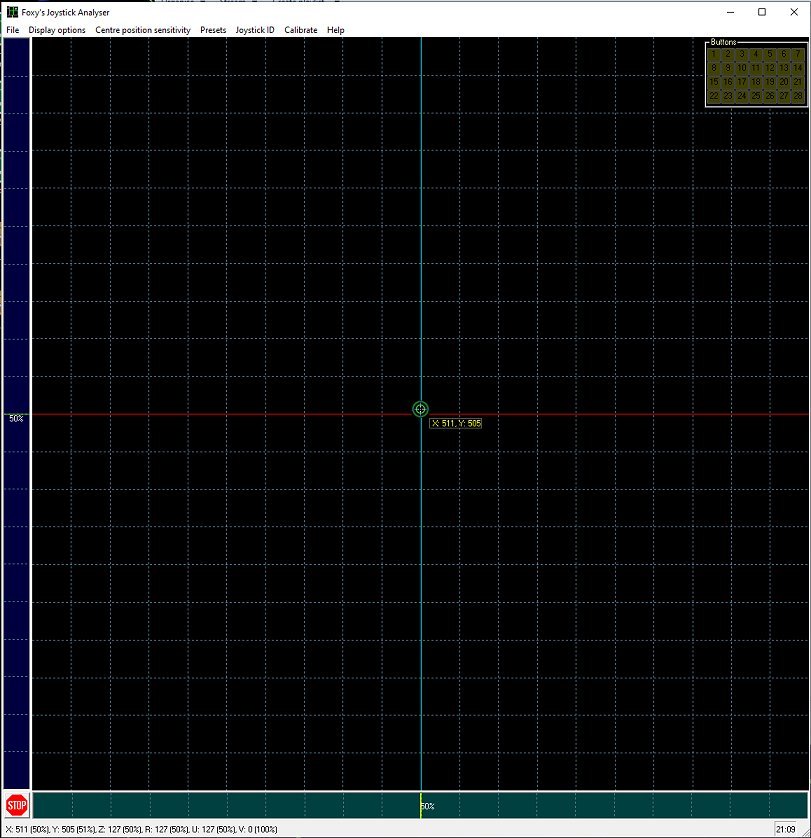
Task: Click the left vertical axis bar 50% label
Action: (16, 418)
